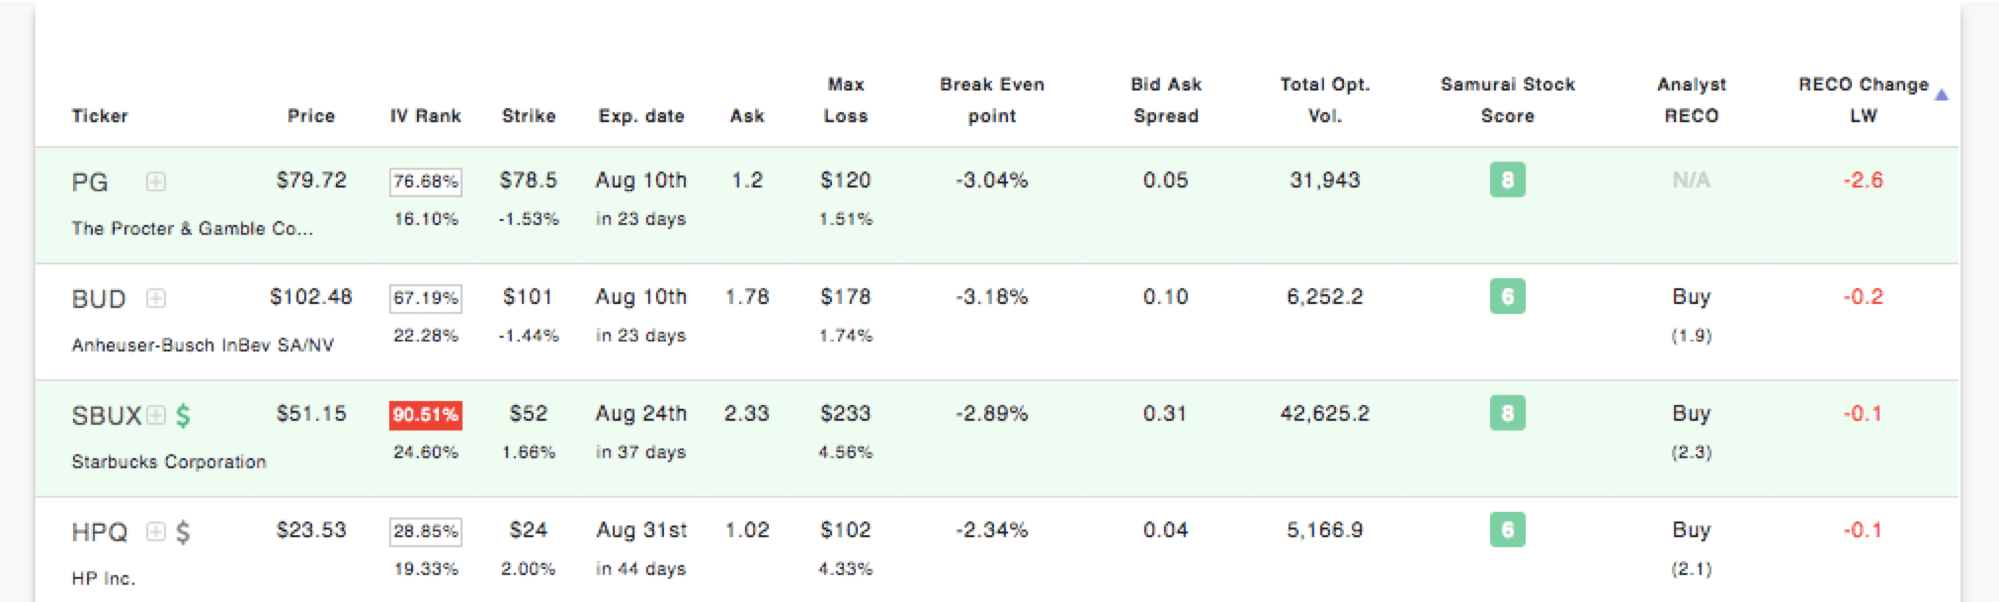Image resolution: width=1999 pixels, height=602 pixels.
Task: Click the red 90.51% IV Rank box
Action: tap(425, 414)
